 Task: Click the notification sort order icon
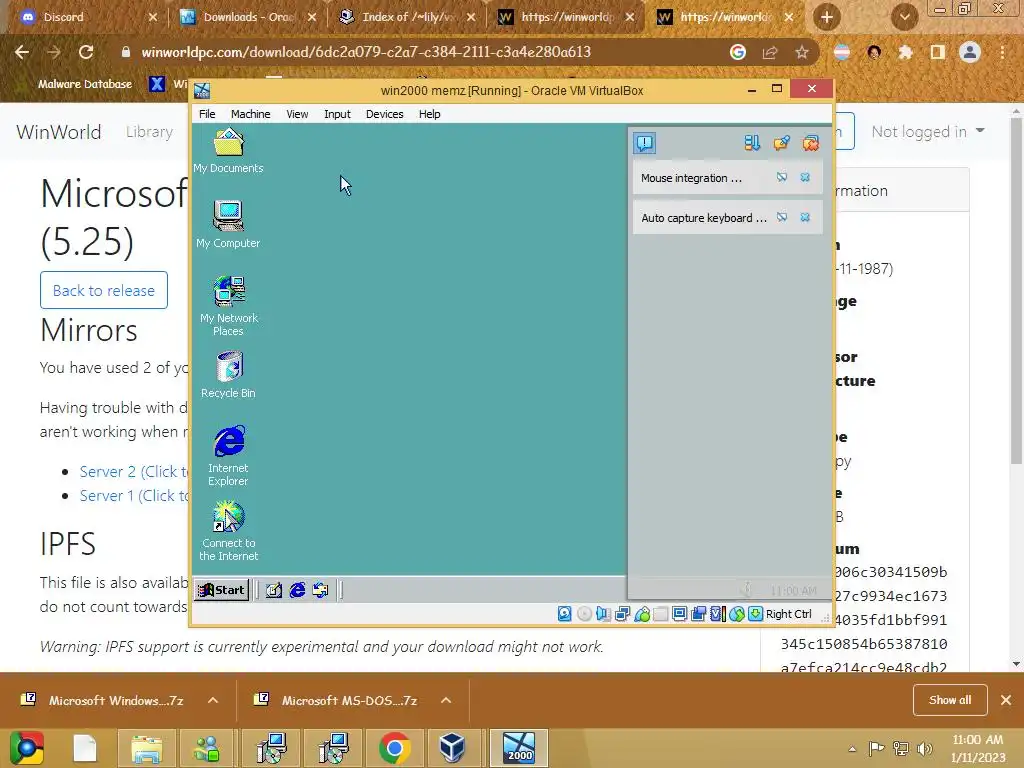tap(752, 142)
